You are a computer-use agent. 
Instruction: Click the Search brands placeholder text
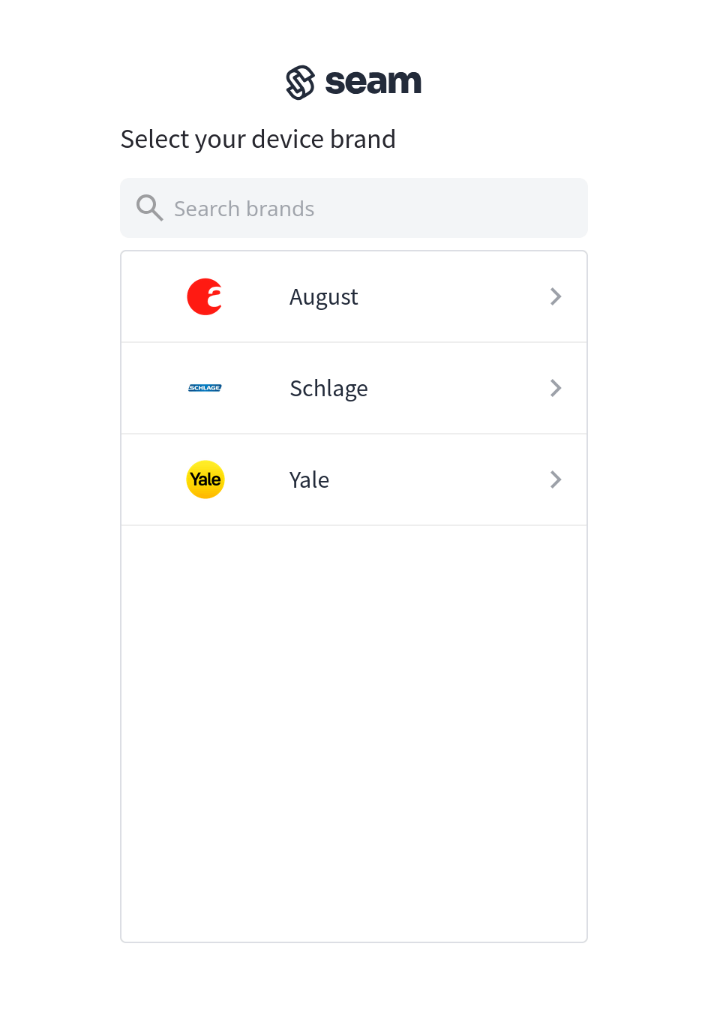click(244, 208)
